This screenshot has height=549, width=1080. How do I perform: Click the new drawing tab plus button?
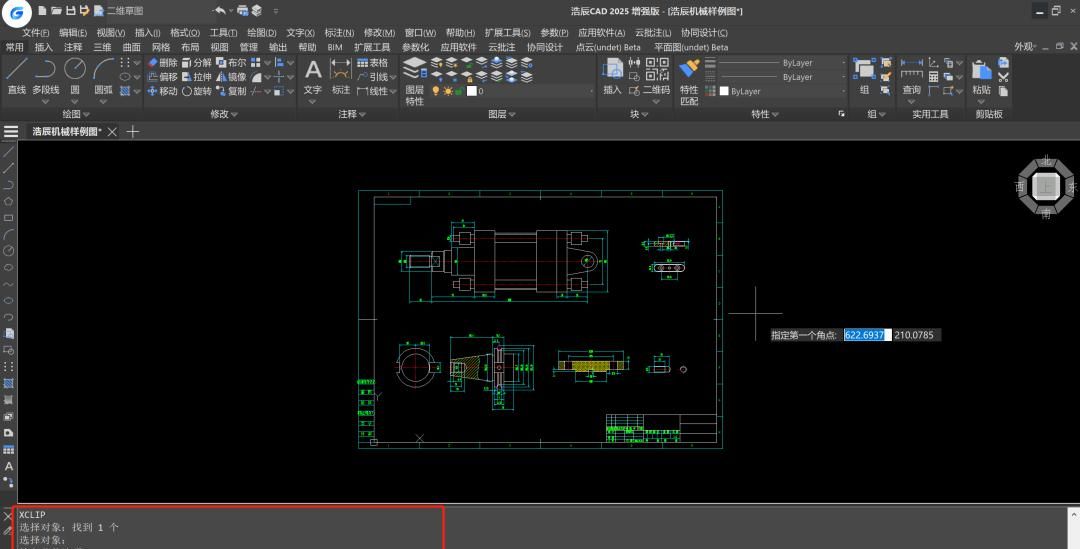(x=133, y=131)
